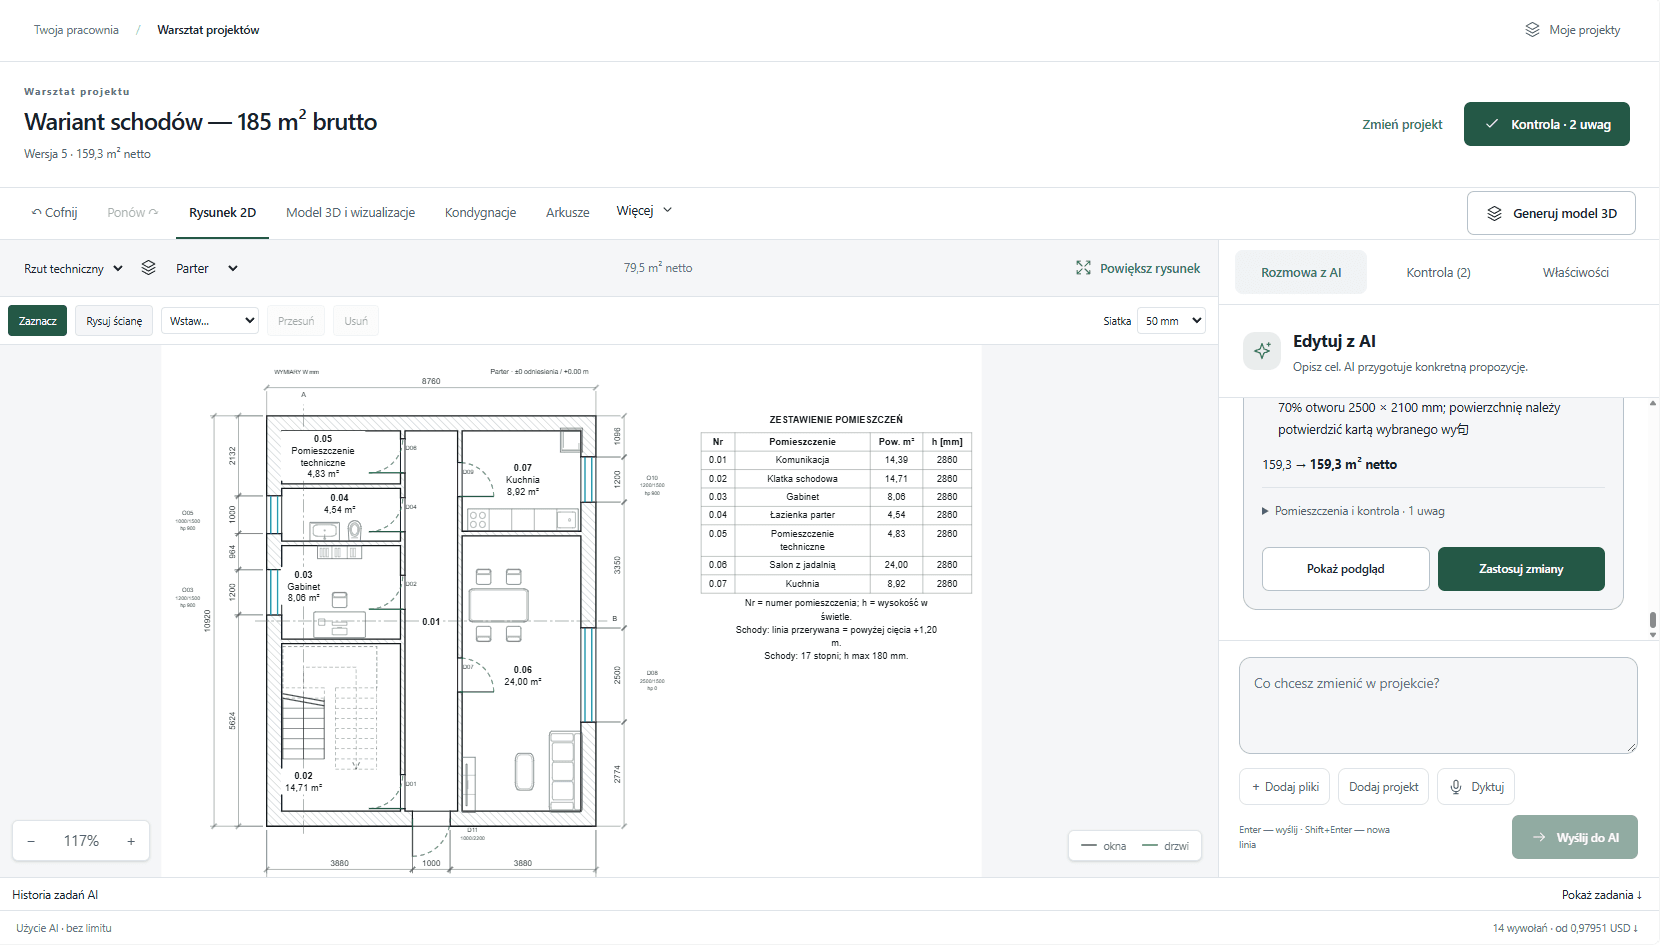The height and width of the screenshot is (948, 1660).
Task: Open the Kondygnacje tab
Action: (480, 213)
